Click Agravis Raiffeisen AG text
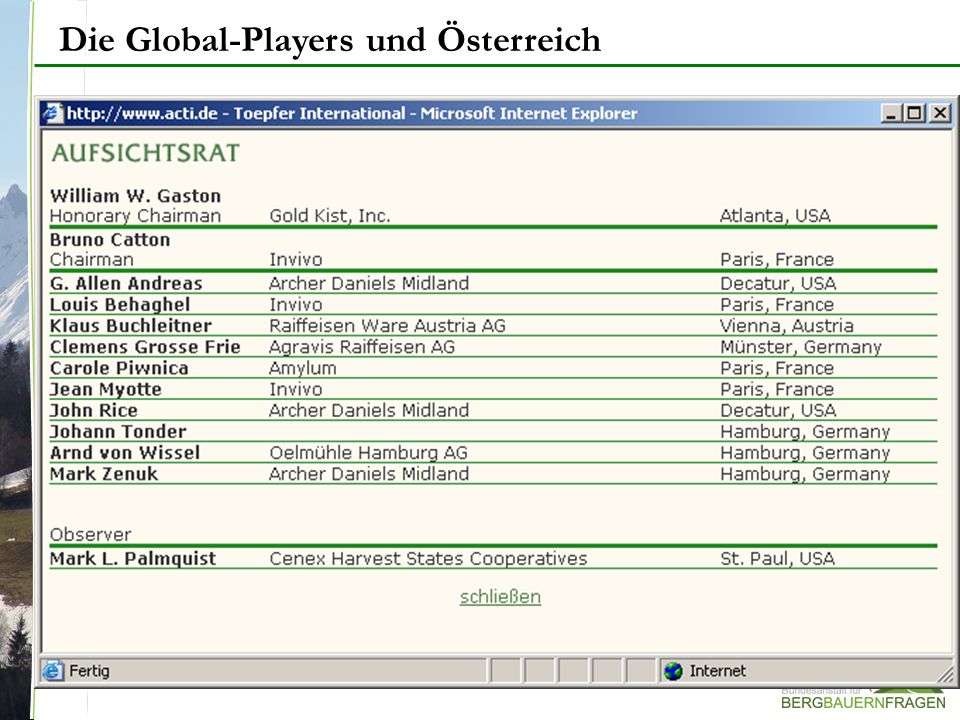 [362, 347]
